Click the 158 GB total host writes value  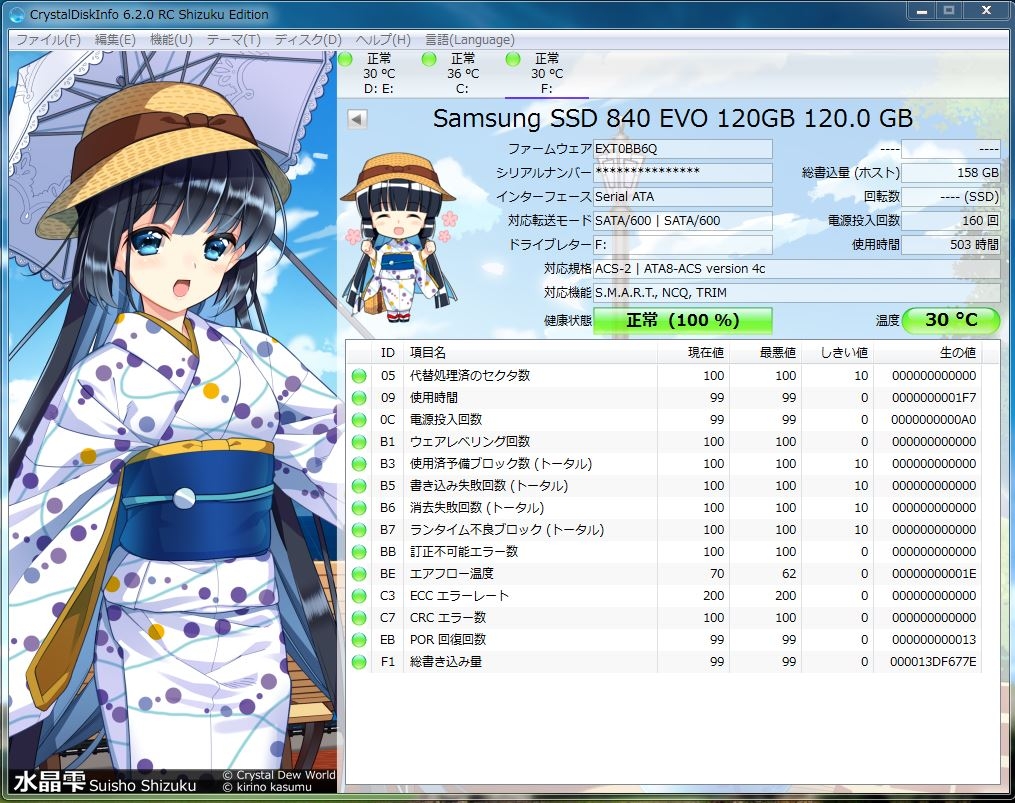[x=950, y=173]
